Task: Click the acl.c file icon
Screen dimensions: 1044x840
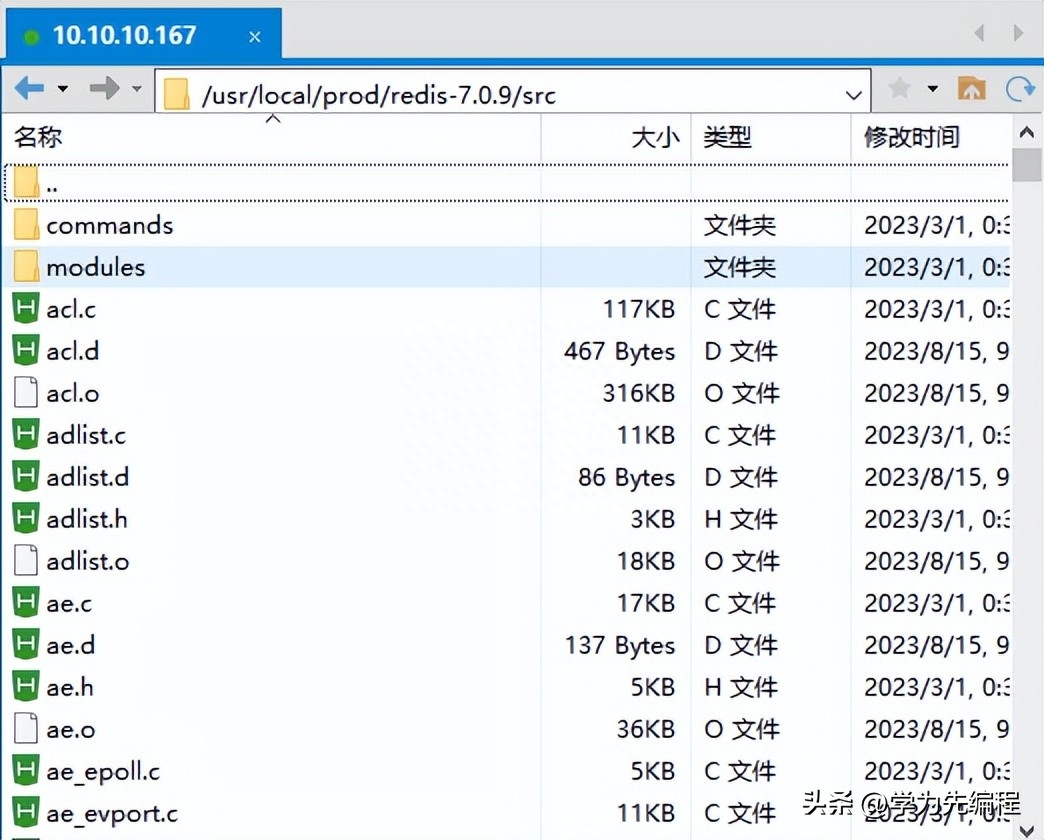Action: pos(26,308)
